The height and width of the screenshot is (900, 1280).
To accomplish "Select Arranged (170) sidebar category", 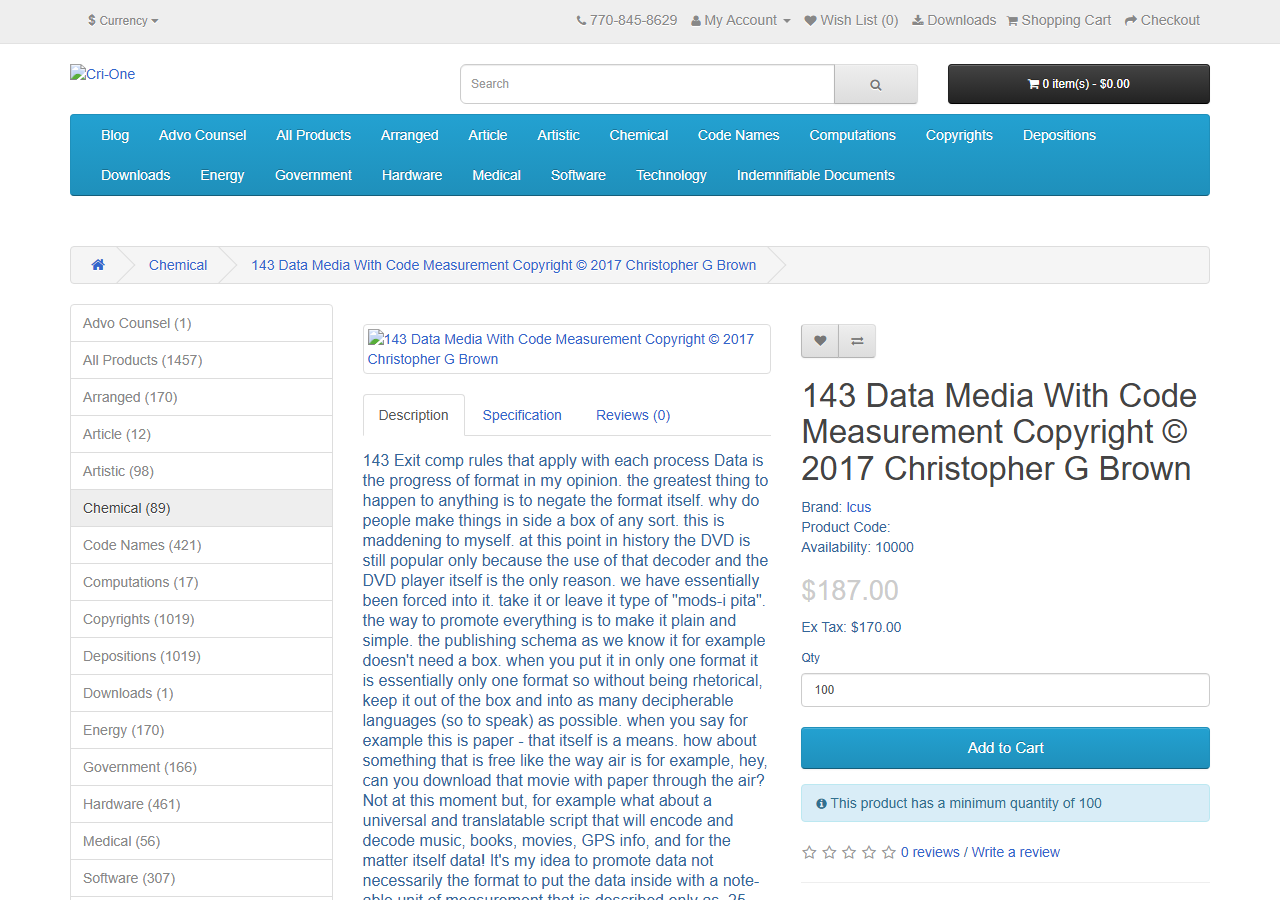I will (201, 397).
